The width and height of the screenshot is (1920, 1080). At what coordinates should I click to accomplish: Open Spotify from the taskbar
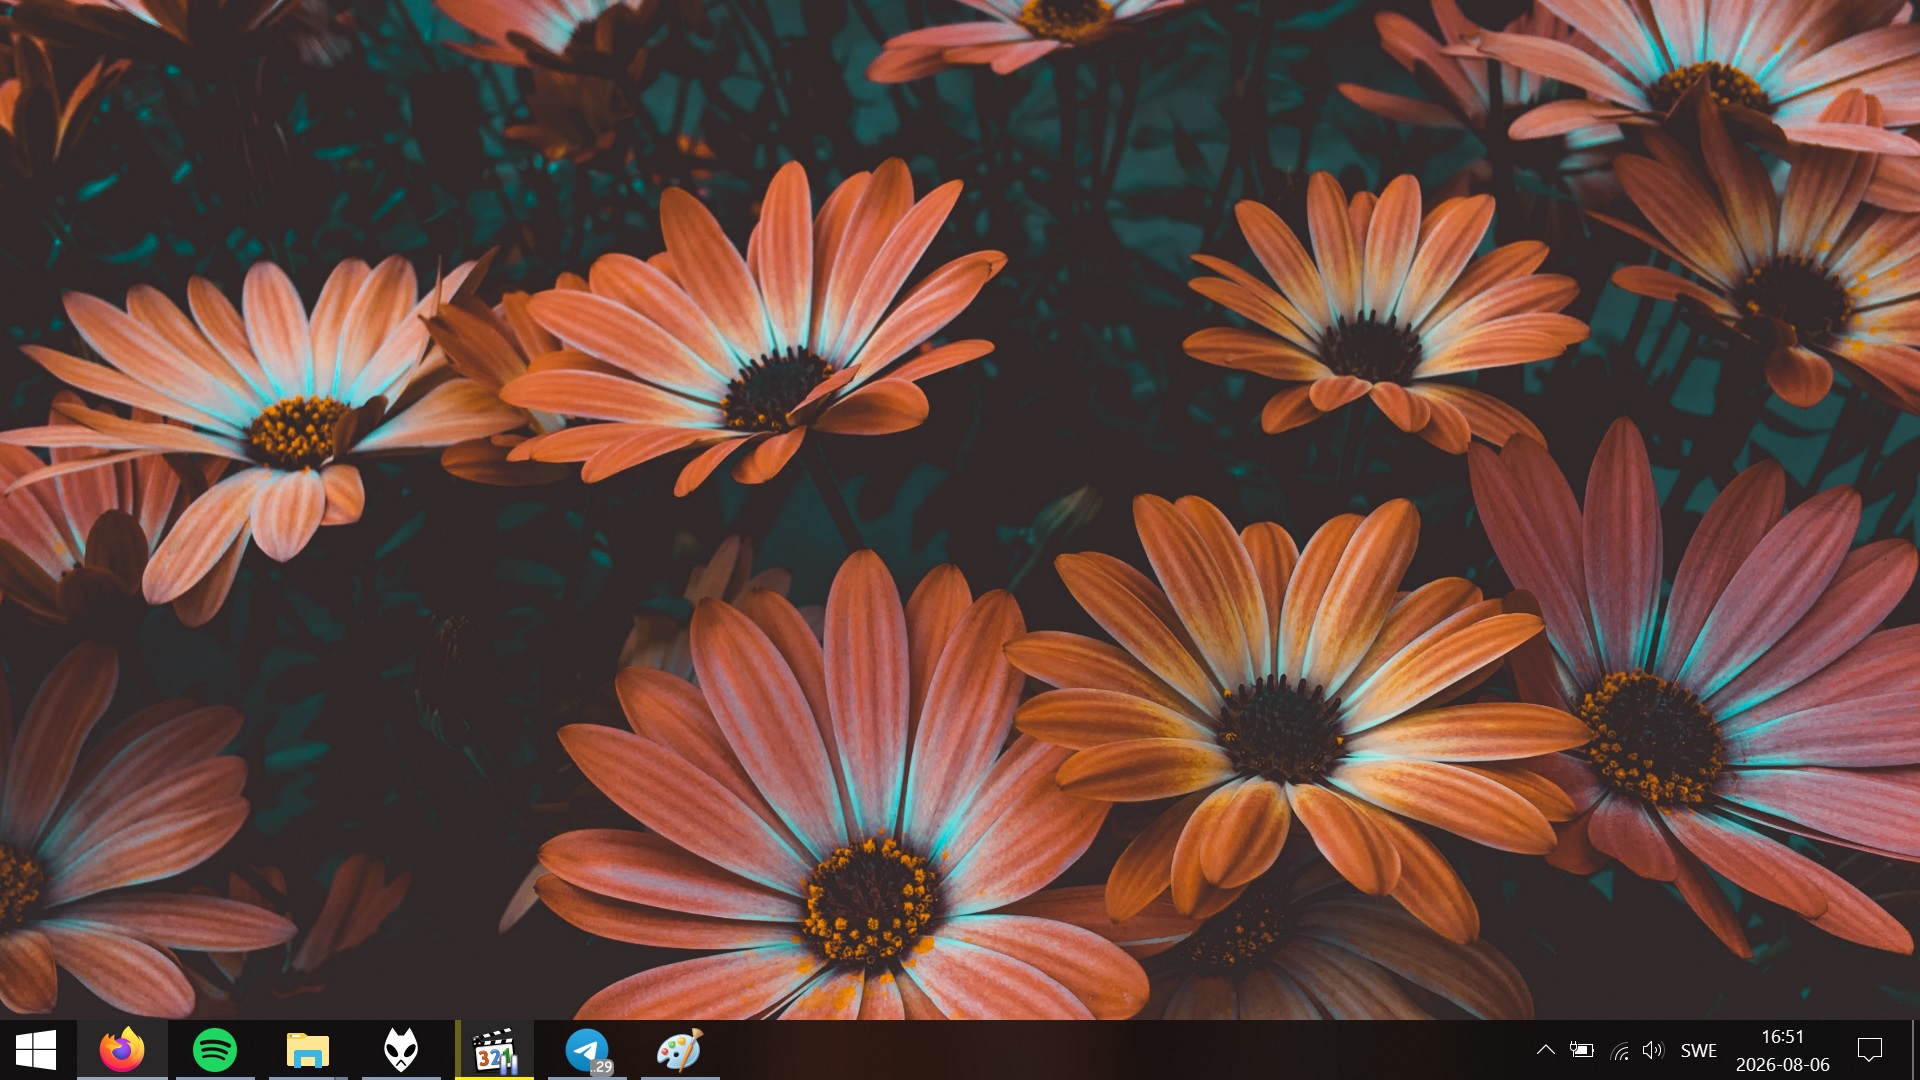215,1050
